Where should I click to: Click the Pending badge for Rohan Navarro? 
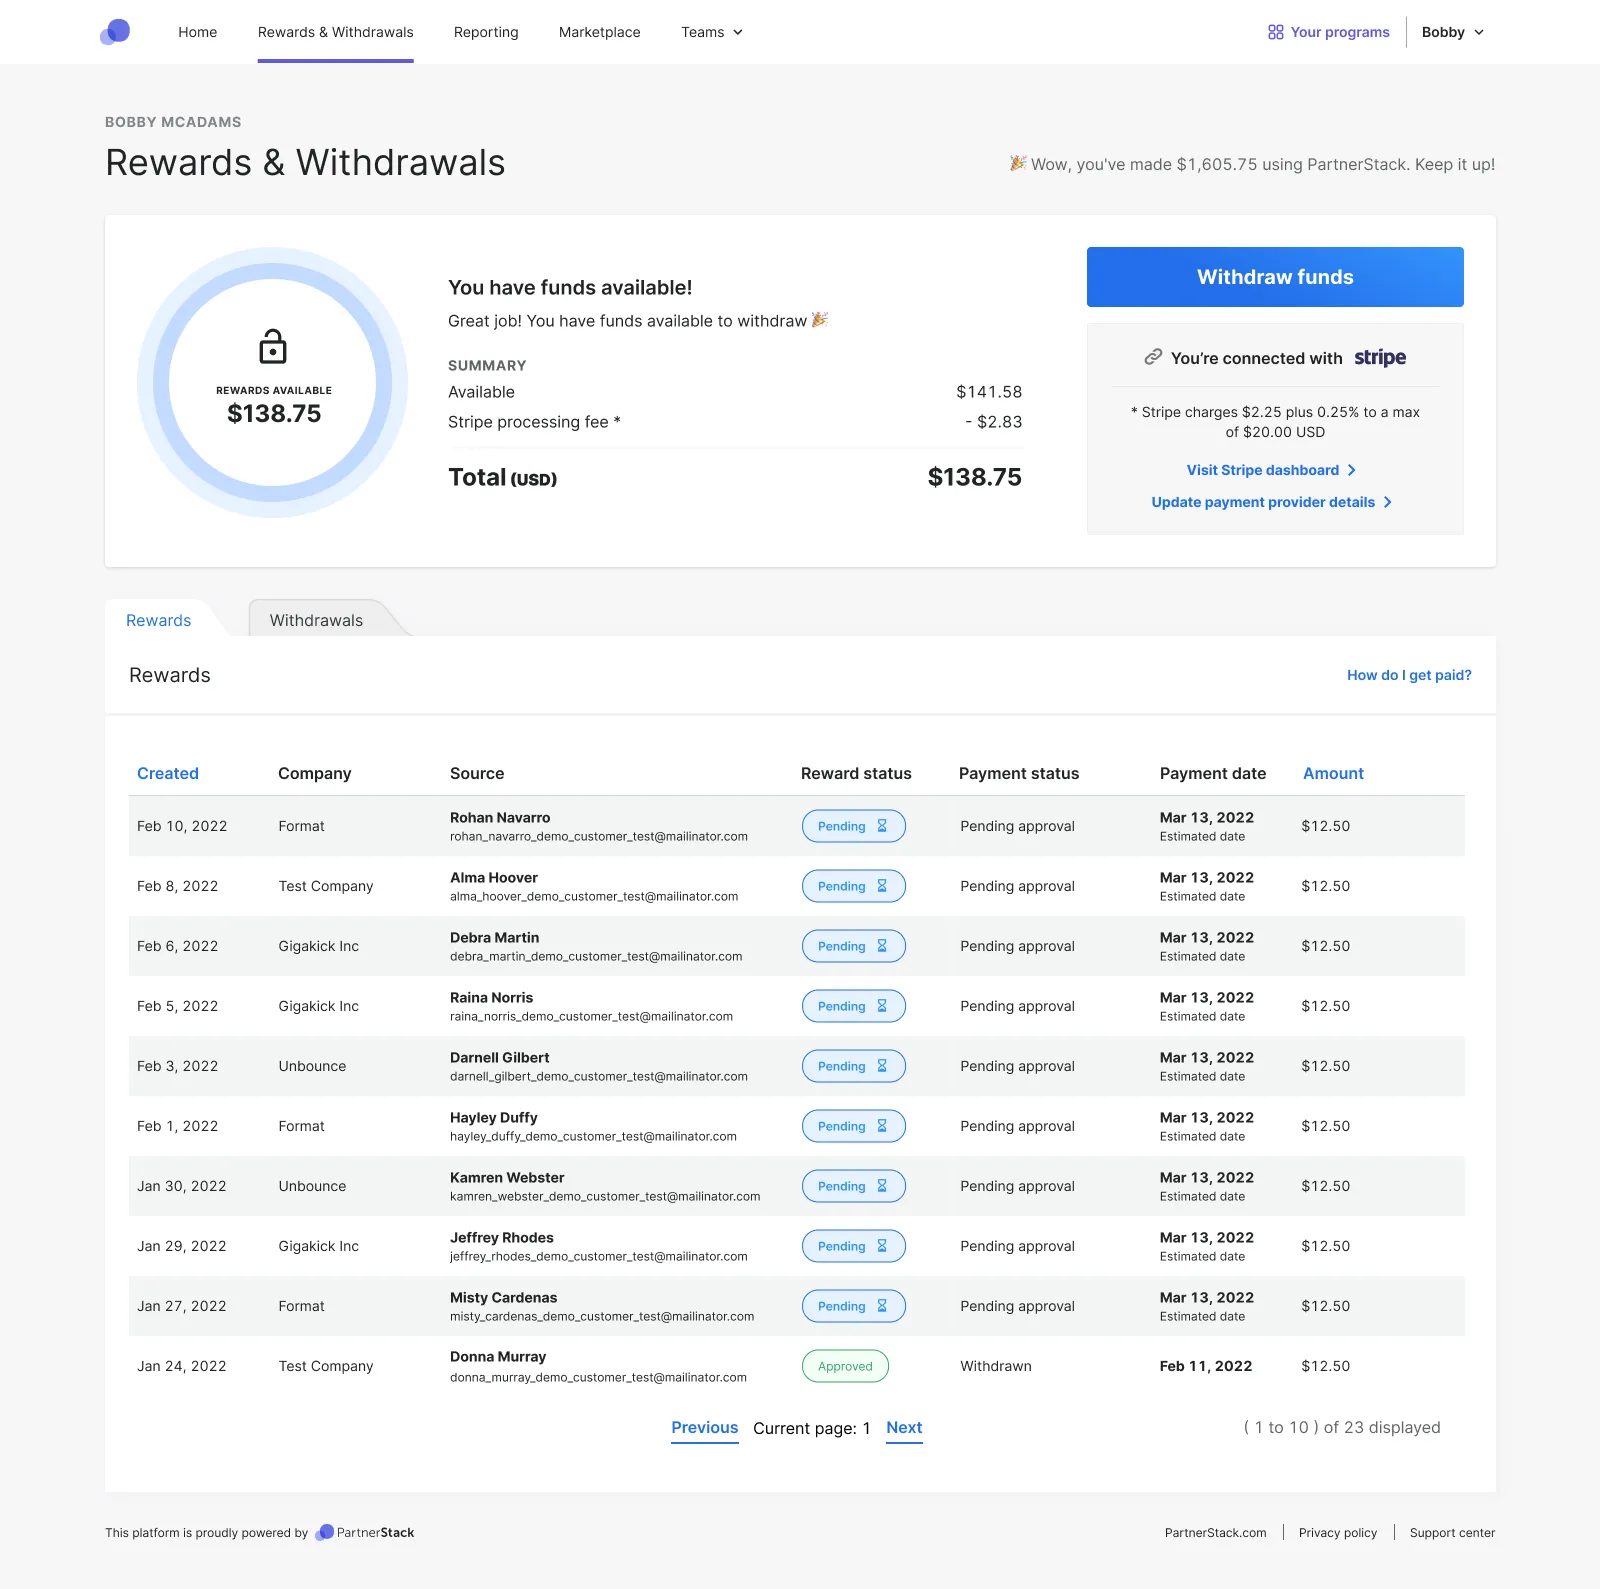tap(853, 826)
